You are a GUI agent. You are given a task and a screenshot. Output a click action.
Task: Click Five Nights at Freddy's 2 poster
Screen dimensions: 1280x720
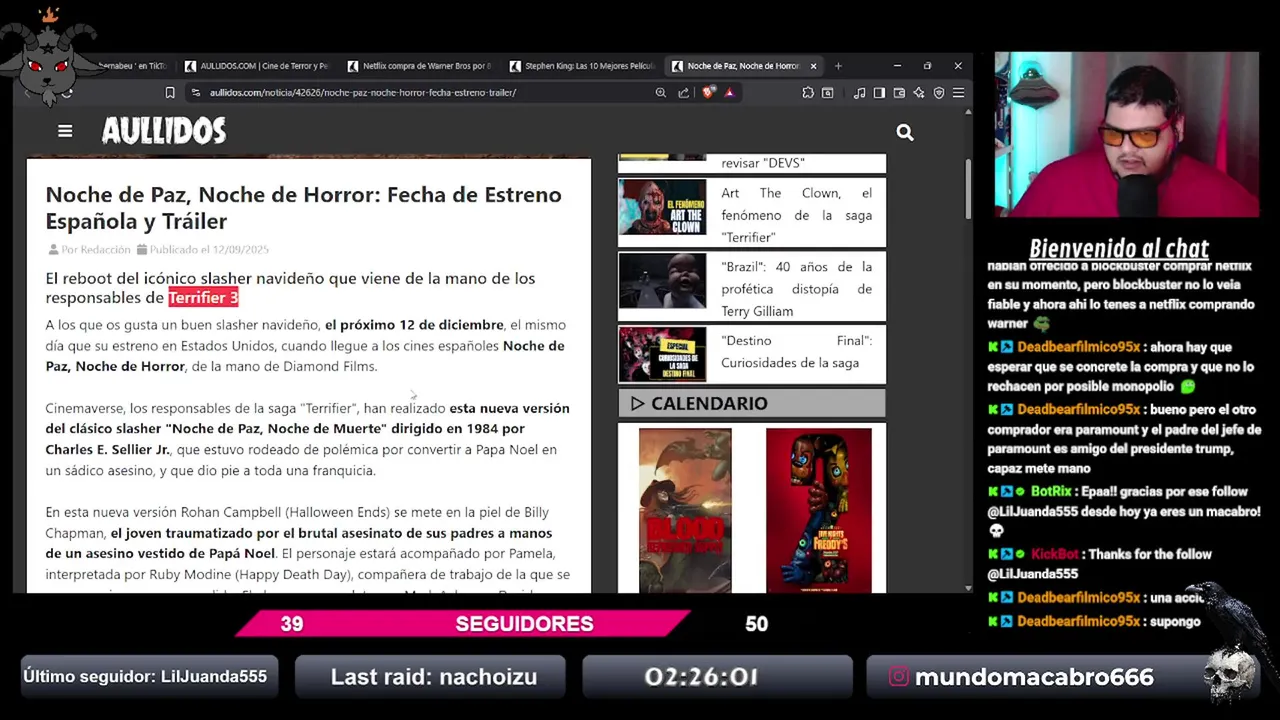point(818,510)
